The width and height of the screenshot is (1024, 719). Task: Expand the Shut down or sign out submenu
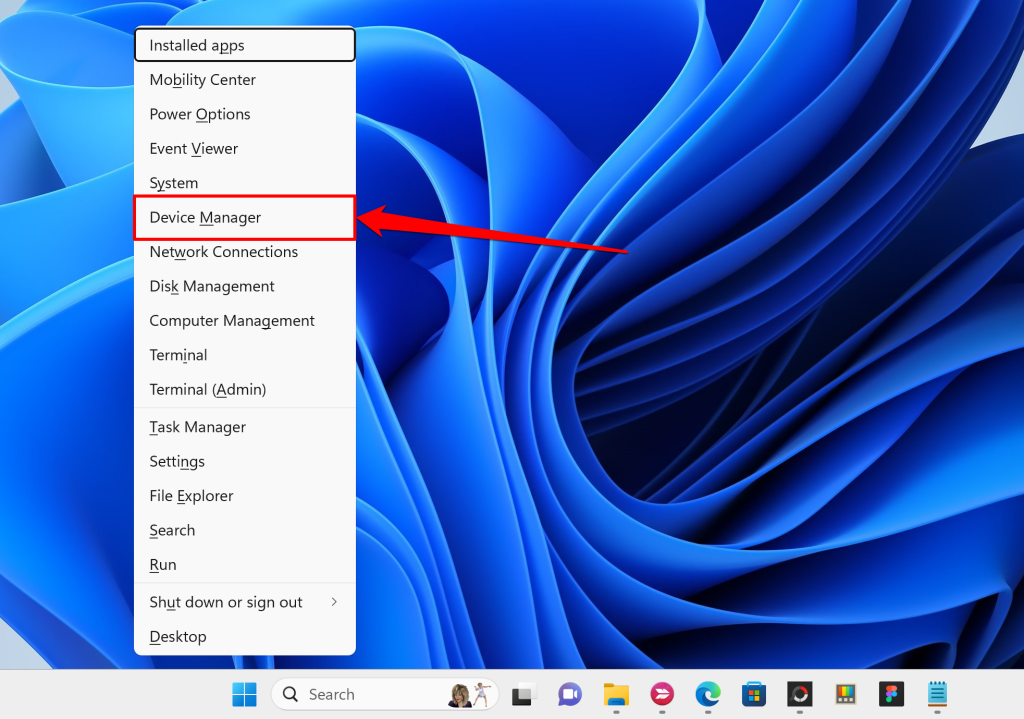[245, 602]
